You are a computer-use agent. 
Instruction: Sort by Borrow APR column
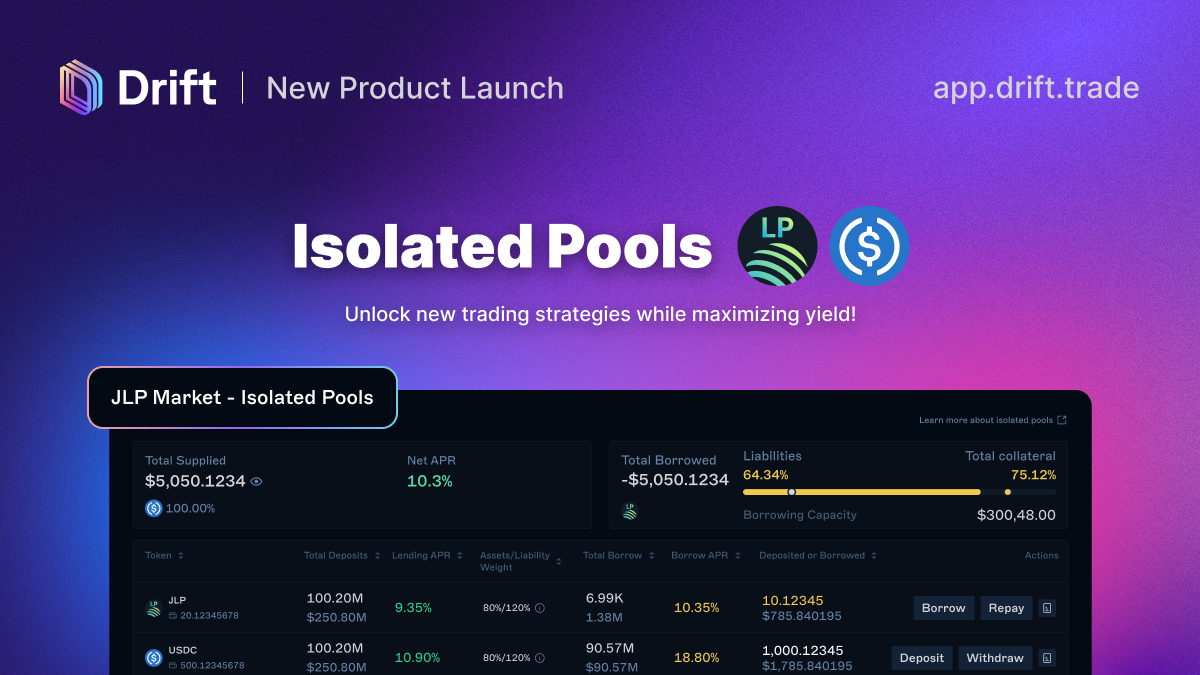tap(739, 556)
